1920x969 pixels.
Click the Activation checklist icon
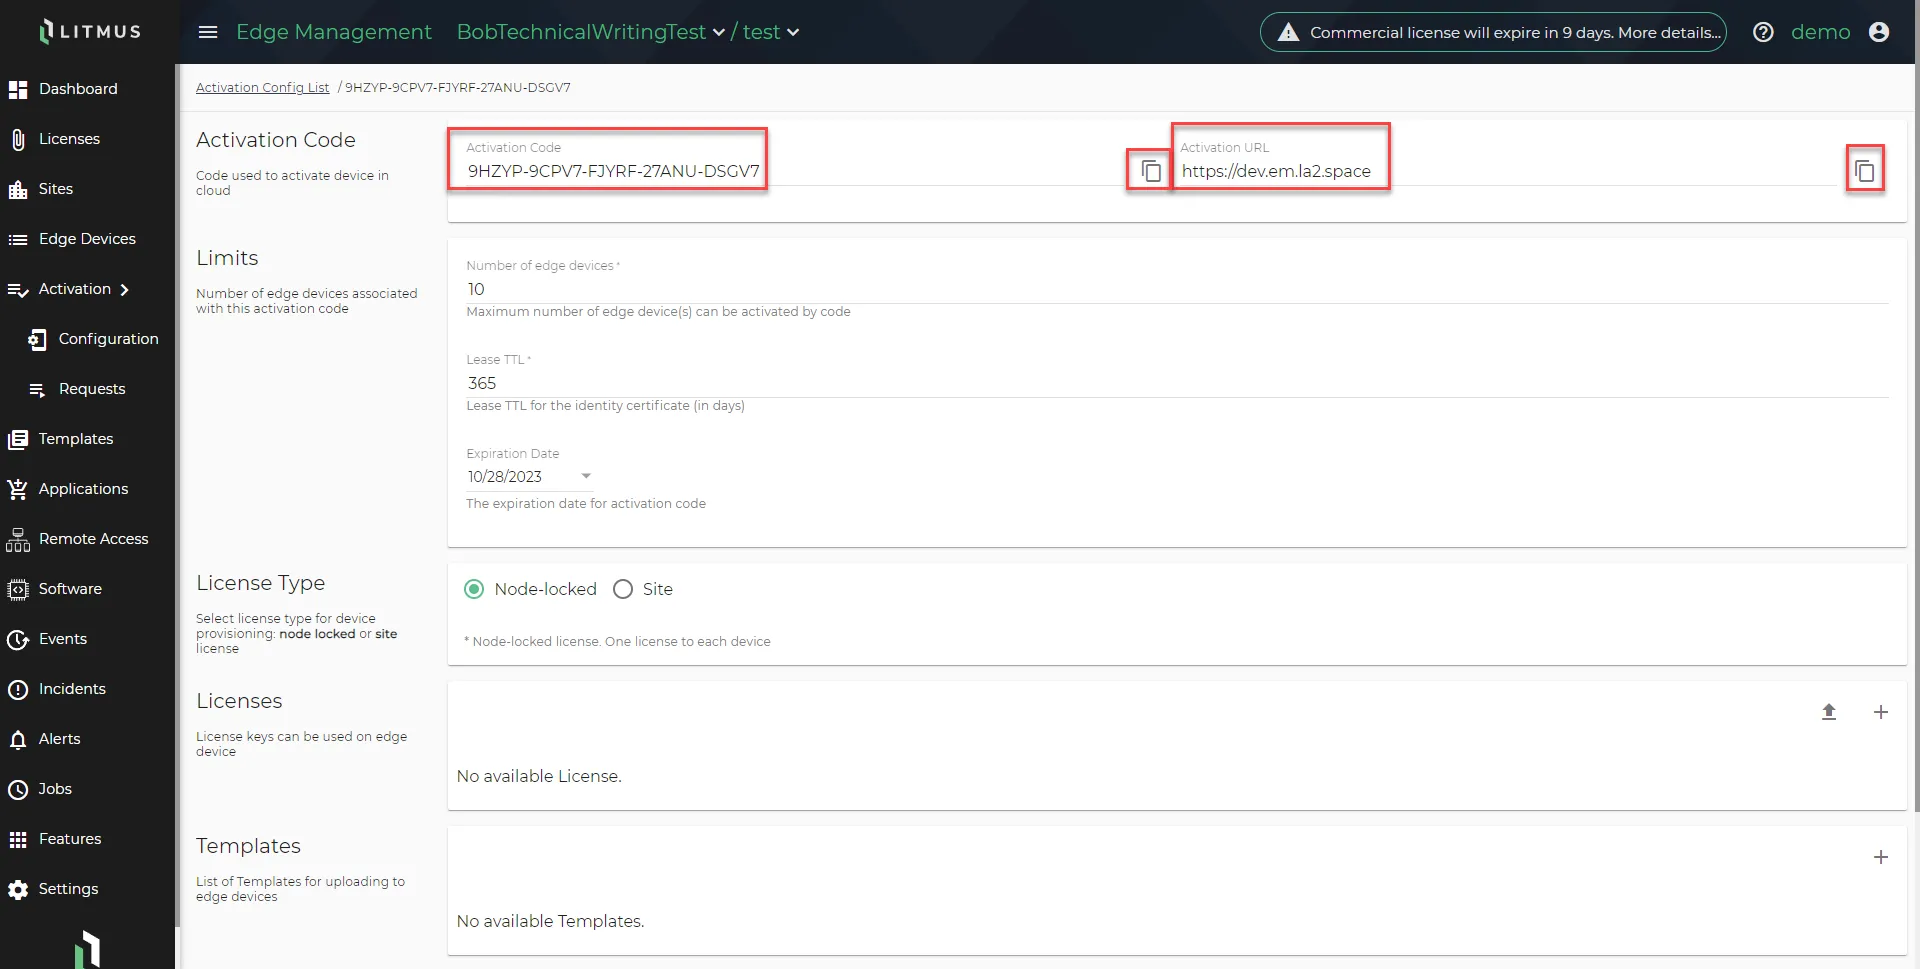click(18, 290)
